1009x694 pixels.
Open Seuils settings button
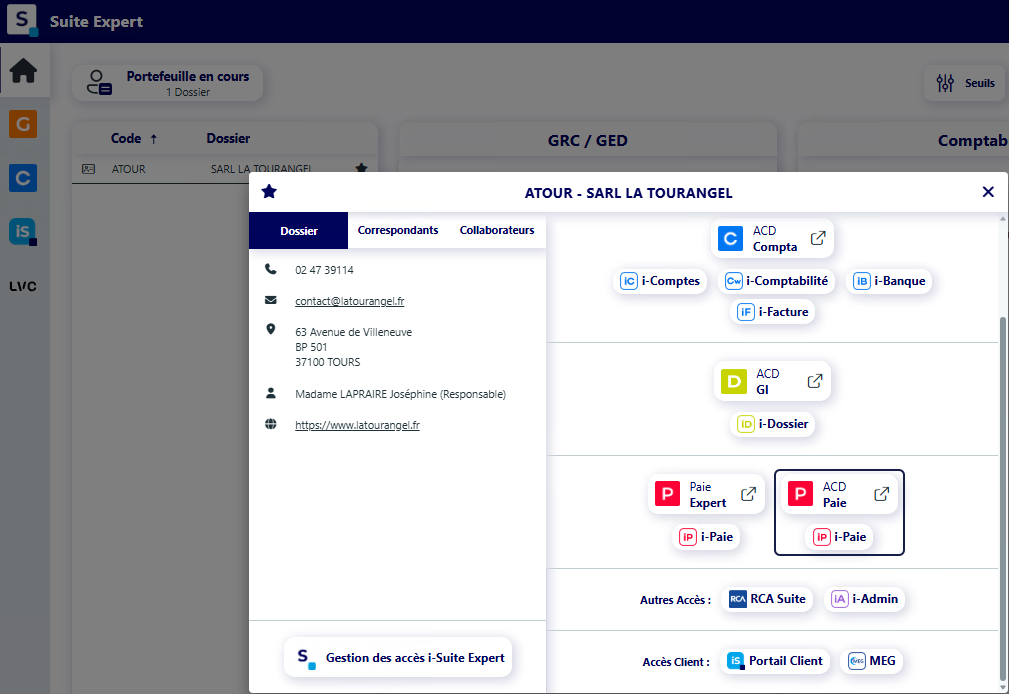[965, 83]
